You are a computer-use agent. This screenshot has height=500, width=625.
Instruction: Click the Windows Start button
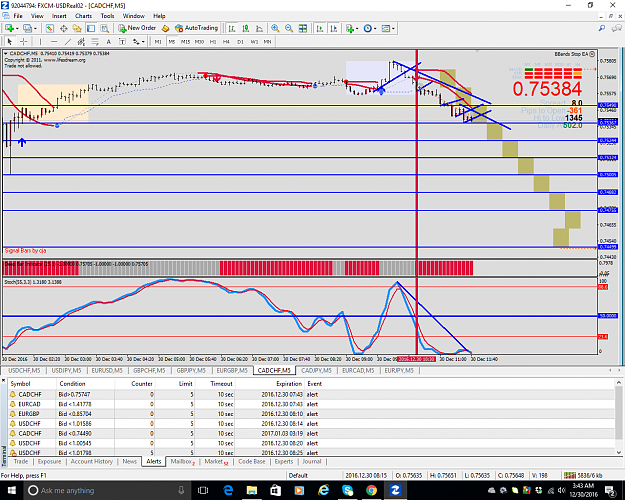coord(11,490)
